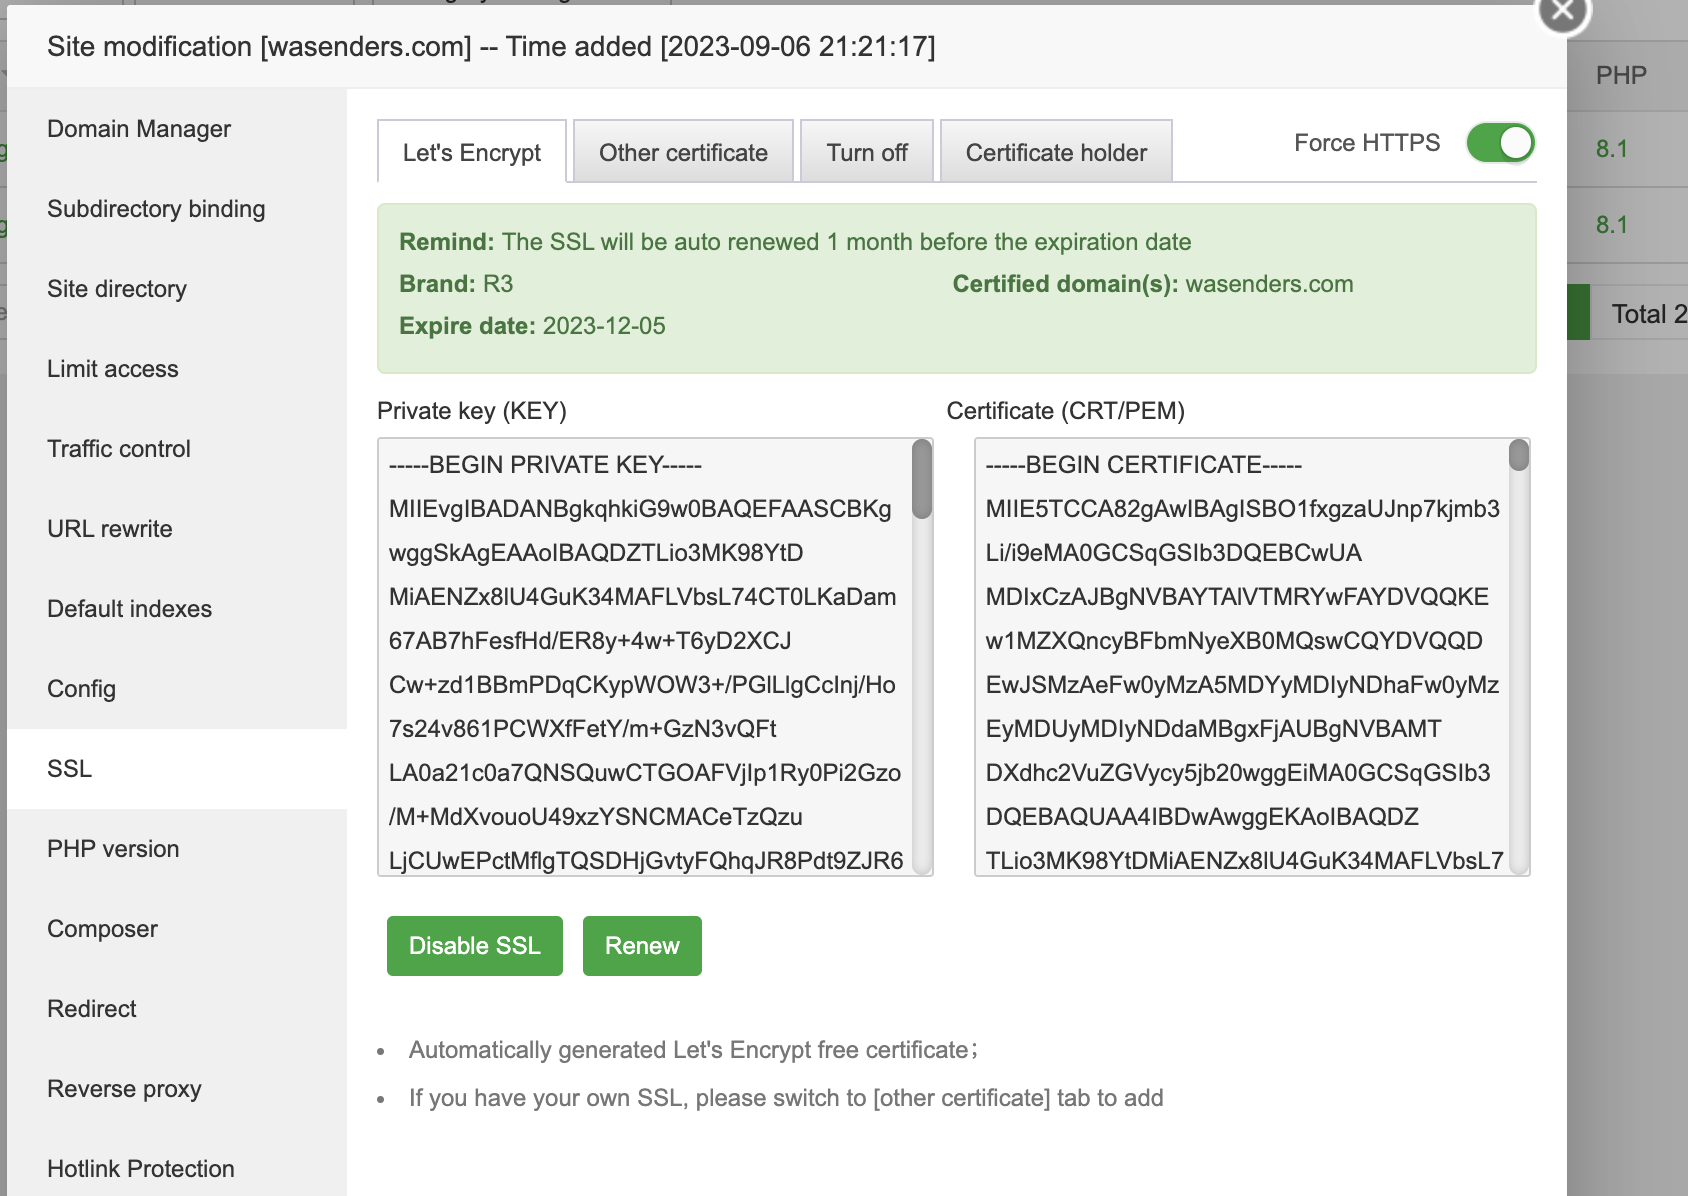Click the Disable SSL button

coord(475,946)
